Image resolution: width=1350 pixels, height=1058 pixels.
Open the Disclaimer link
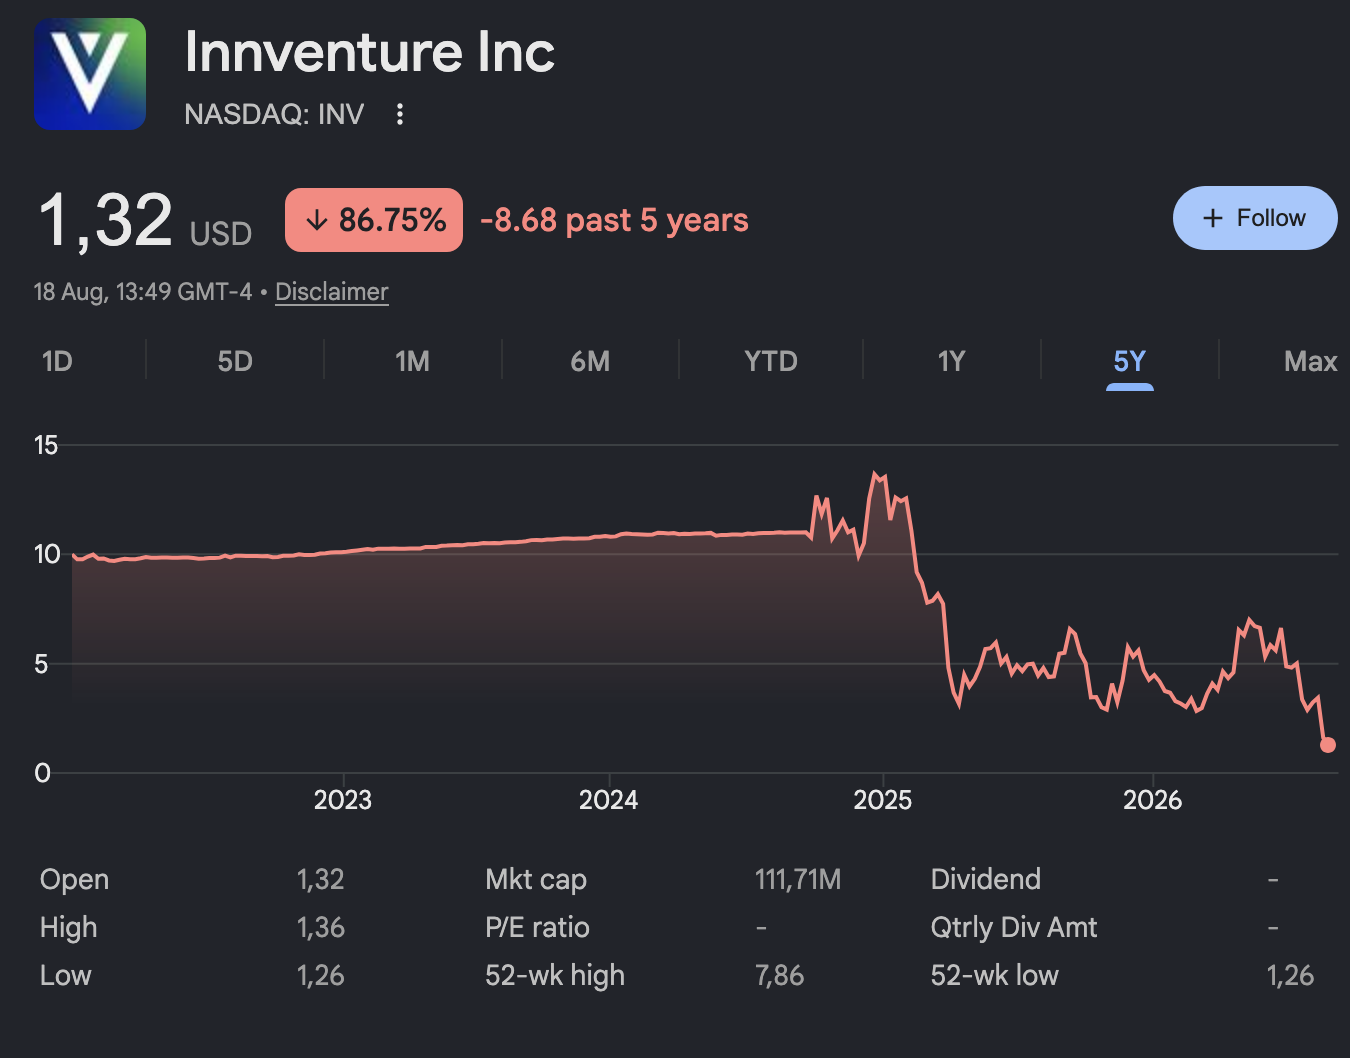coord(331,292)
